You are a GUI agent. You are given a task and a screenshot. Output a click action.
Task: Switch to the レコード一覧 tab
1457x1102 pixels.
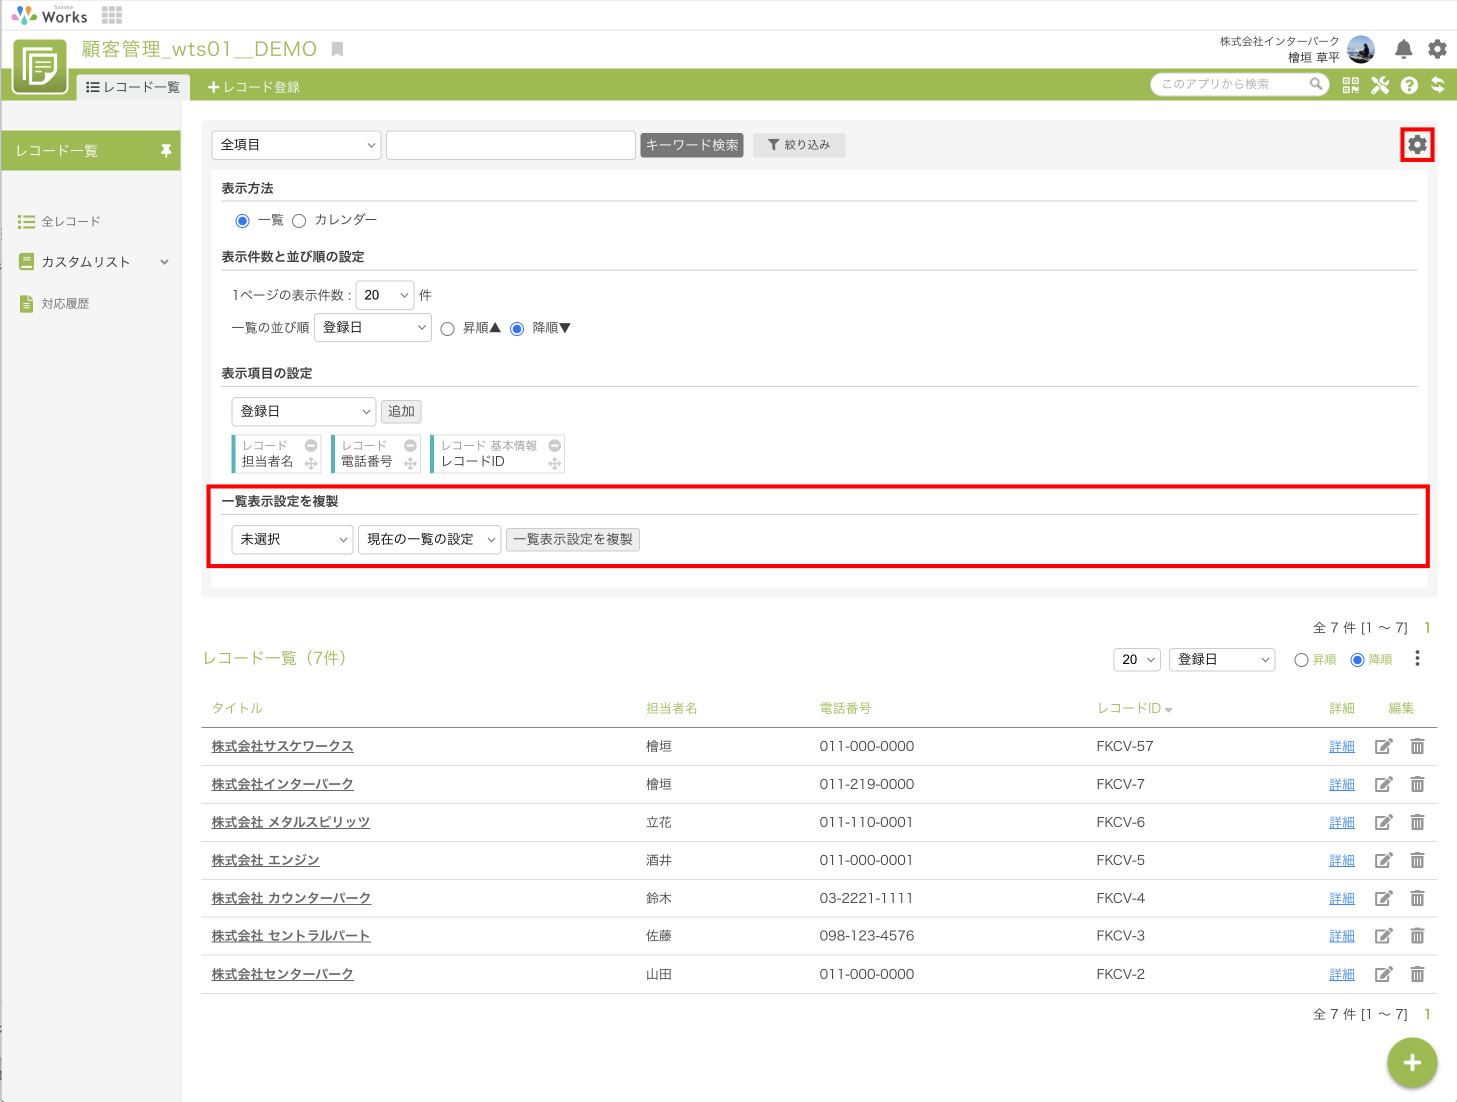(133, 87)
